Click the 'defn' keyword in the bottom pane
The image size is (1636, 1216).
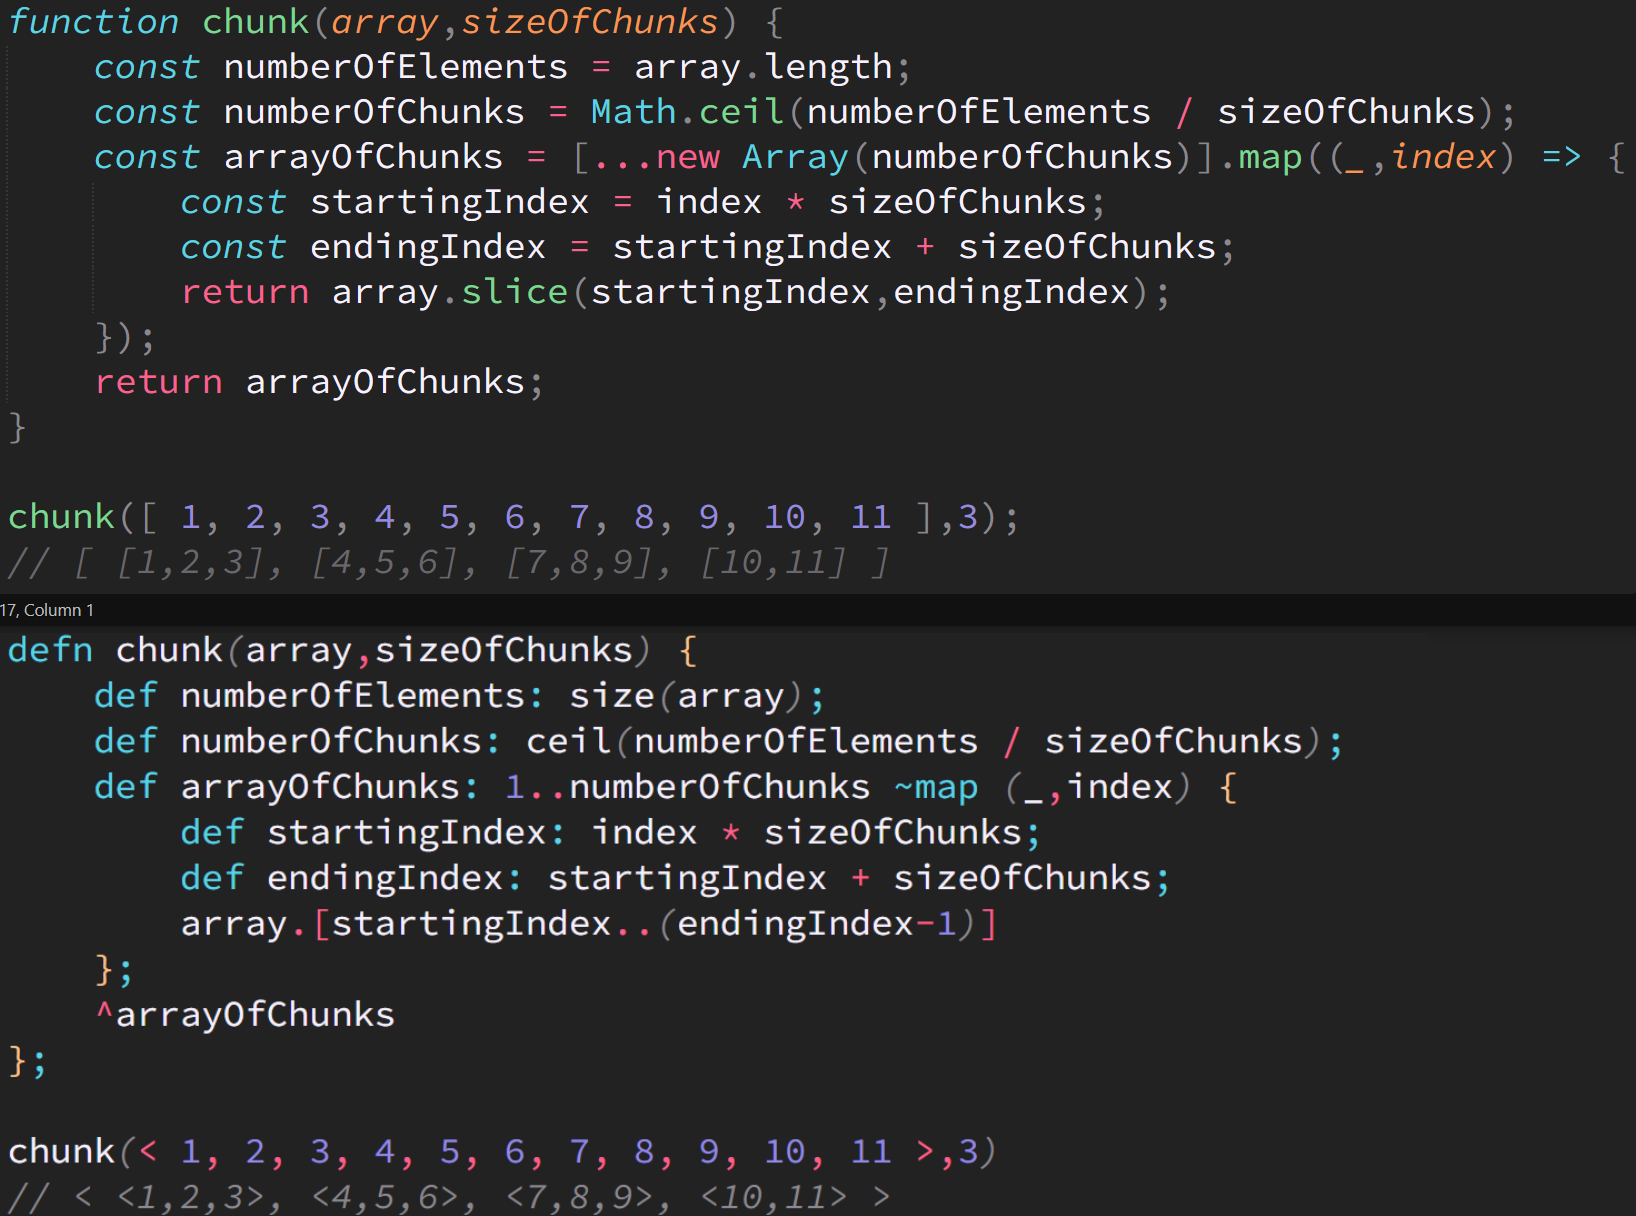tap(50, 650)
